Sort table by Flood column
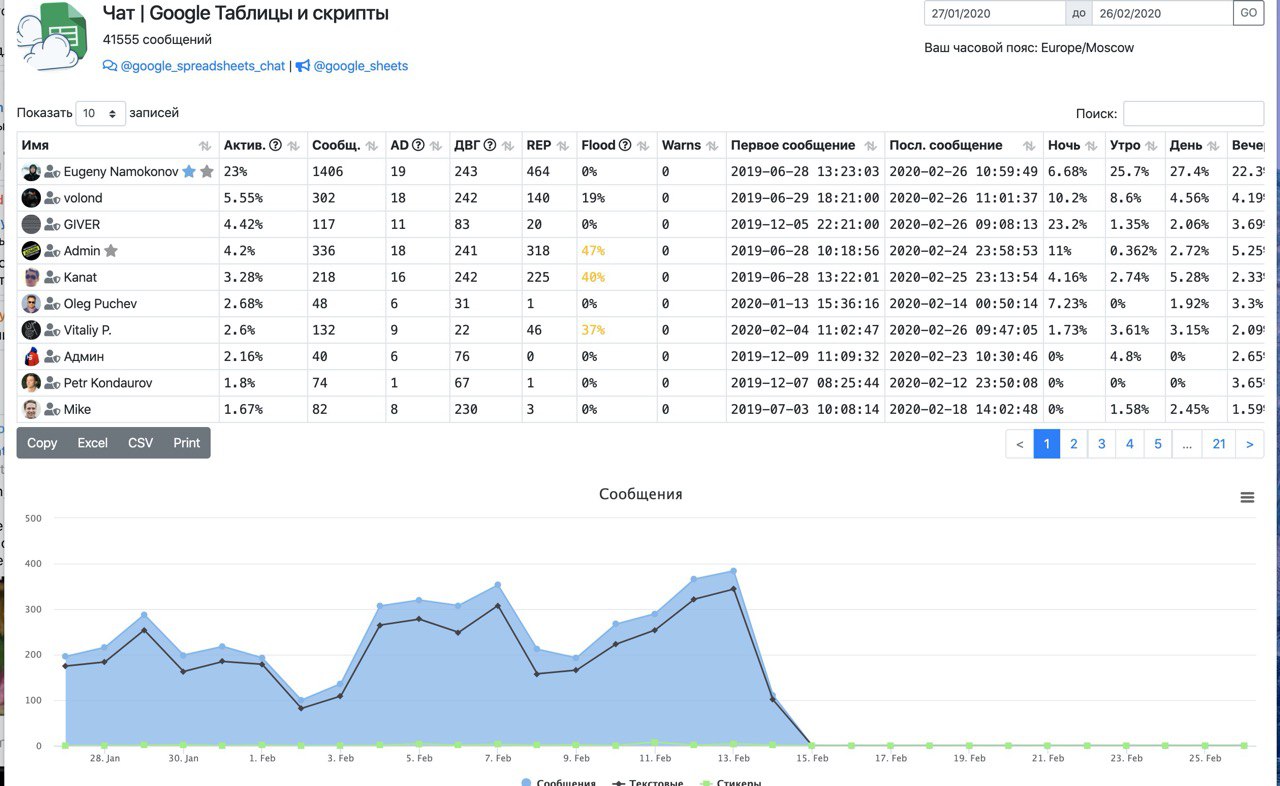1280x786 pixels. click(x=616, y=145)
